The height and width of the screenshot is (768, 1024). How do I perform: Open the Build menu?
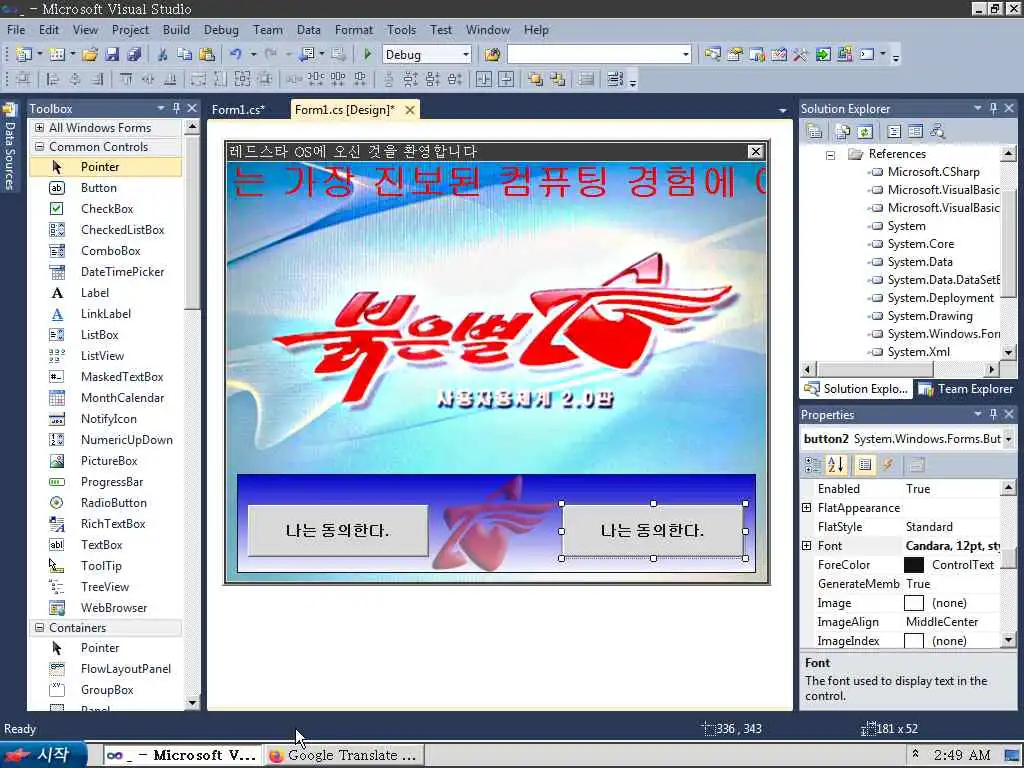[176, 30]
